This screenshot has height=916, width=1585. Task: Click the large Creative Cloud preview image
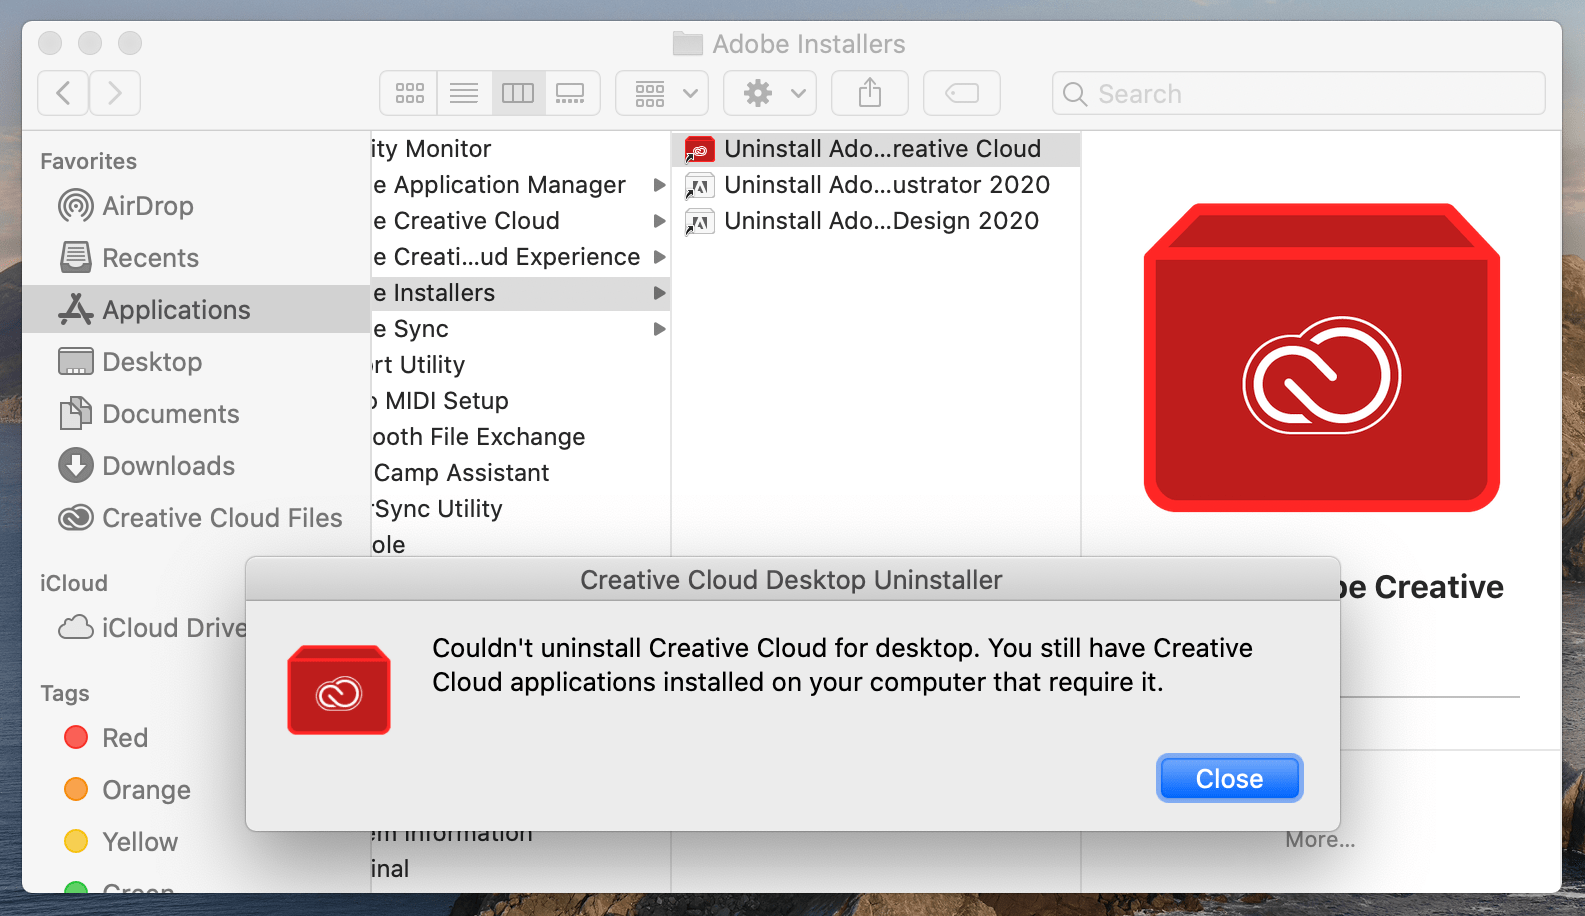tap(1322, 358)
